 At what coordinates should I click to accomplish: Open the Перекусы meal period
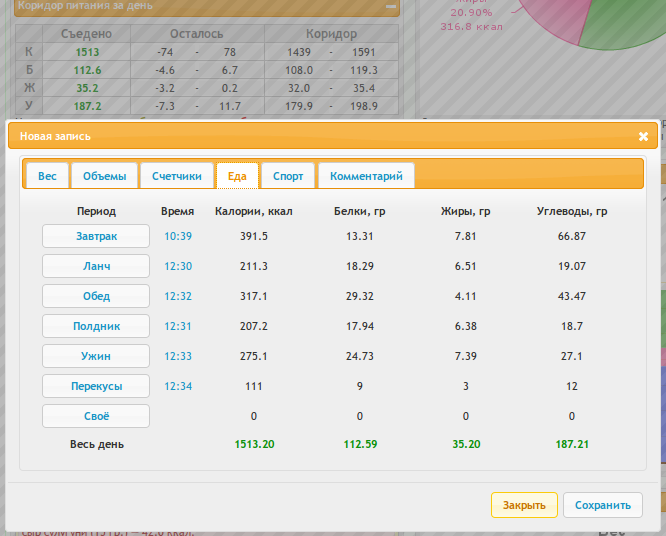click(x=96, y=386)
